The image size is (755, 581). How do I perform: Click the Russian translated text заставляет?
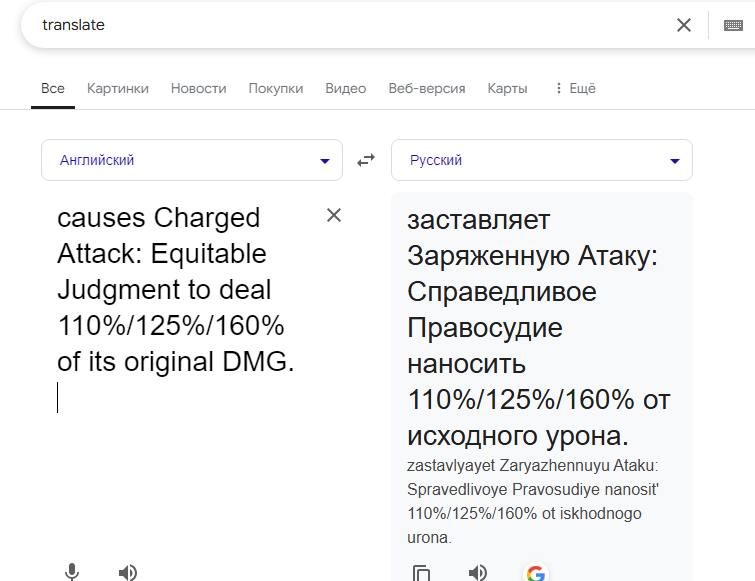(x=478, y=220)
